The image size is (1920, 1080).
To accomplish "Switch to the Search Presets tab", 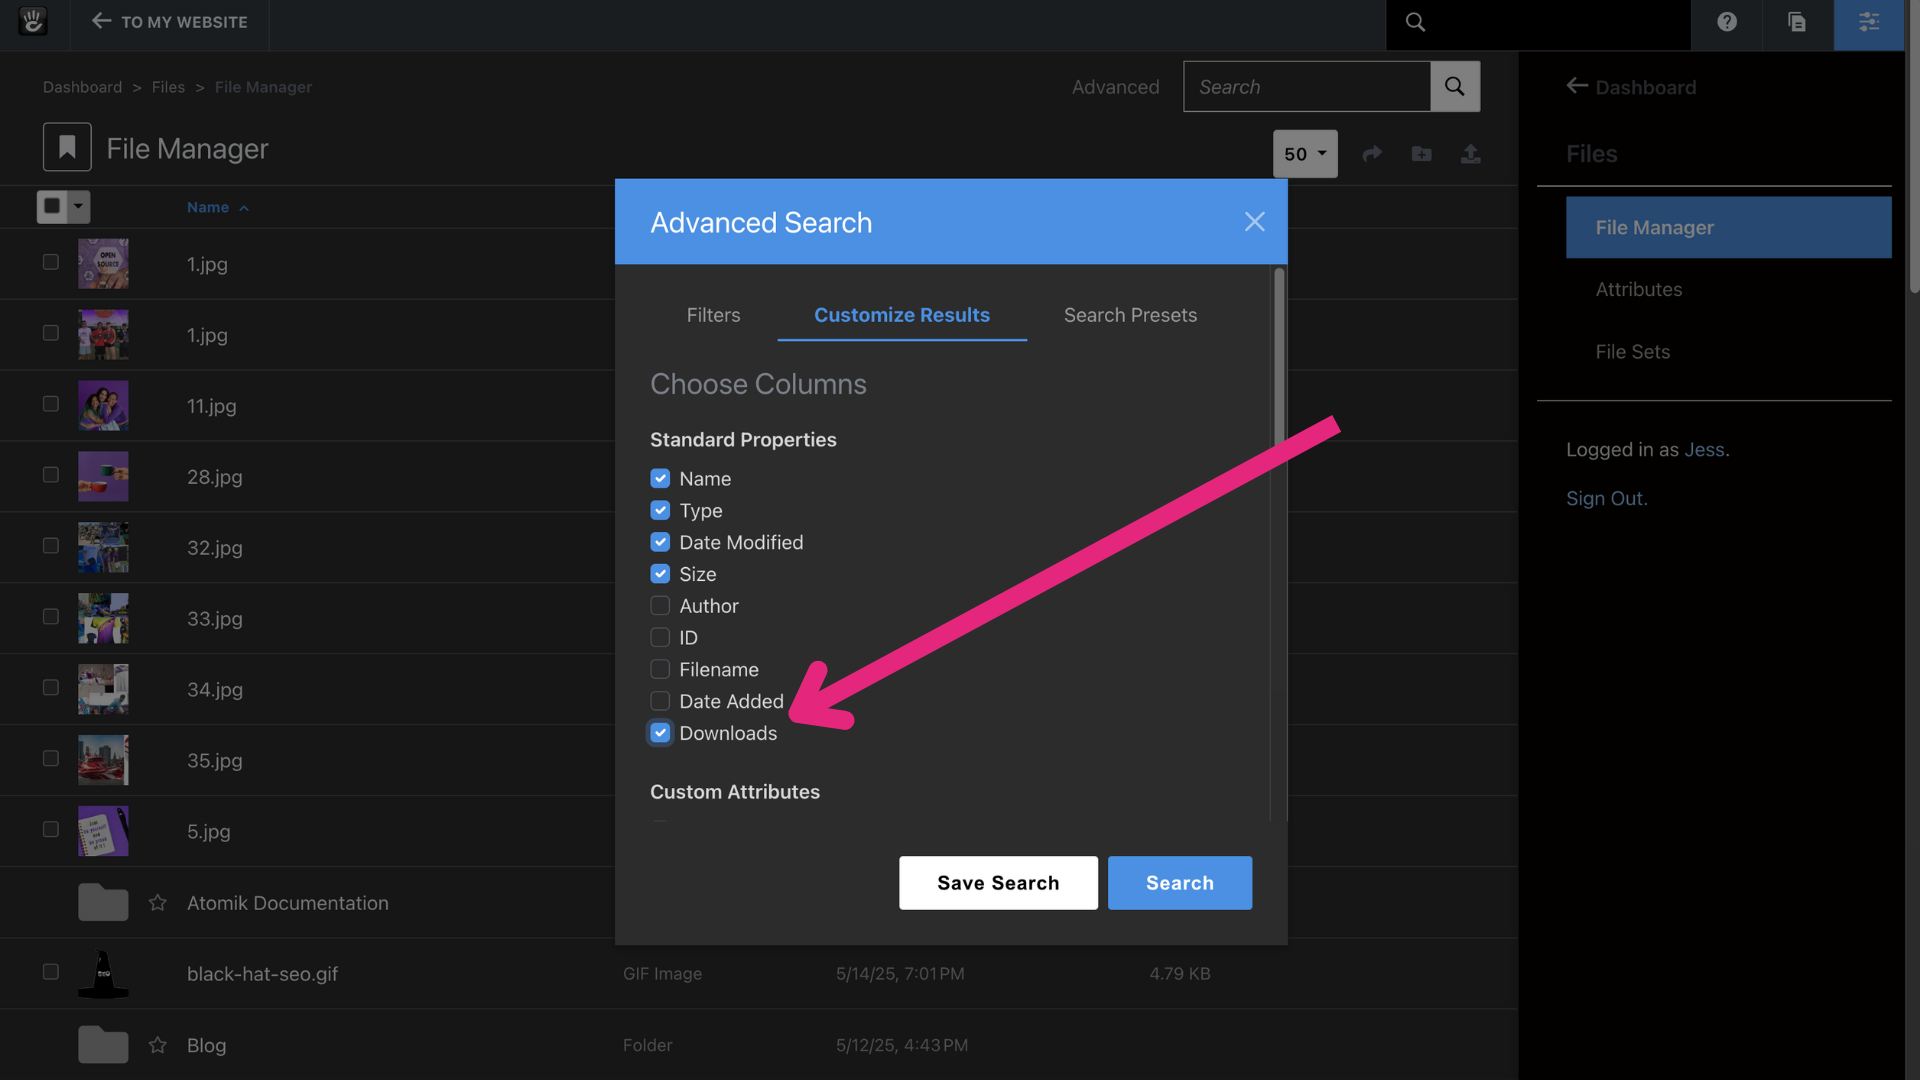I will [x=1130, y=315].
